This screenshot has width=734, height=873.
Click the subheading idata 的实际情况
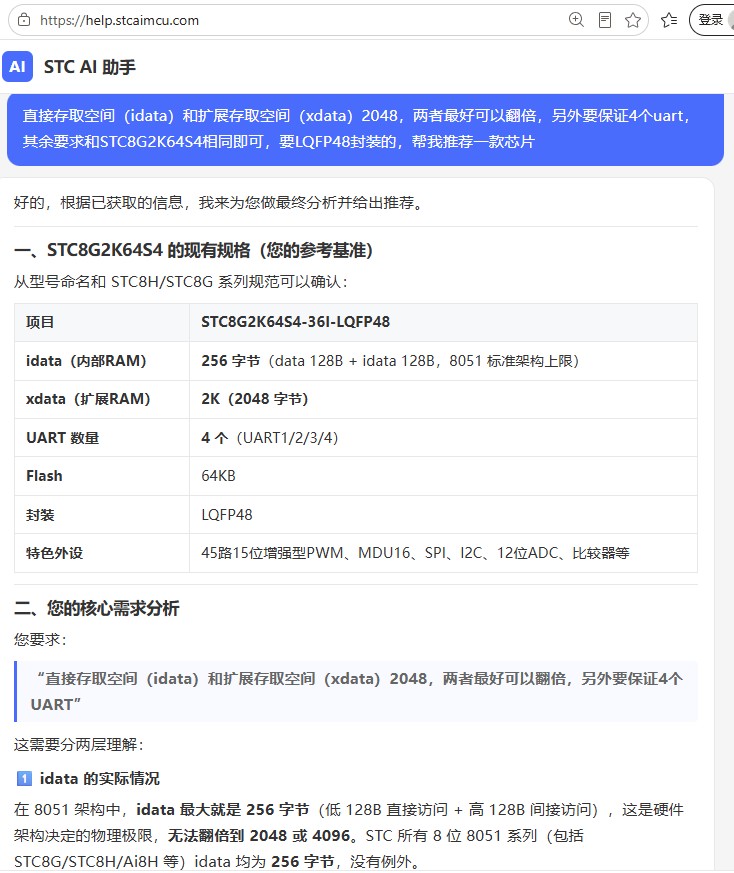pos(100,778)
